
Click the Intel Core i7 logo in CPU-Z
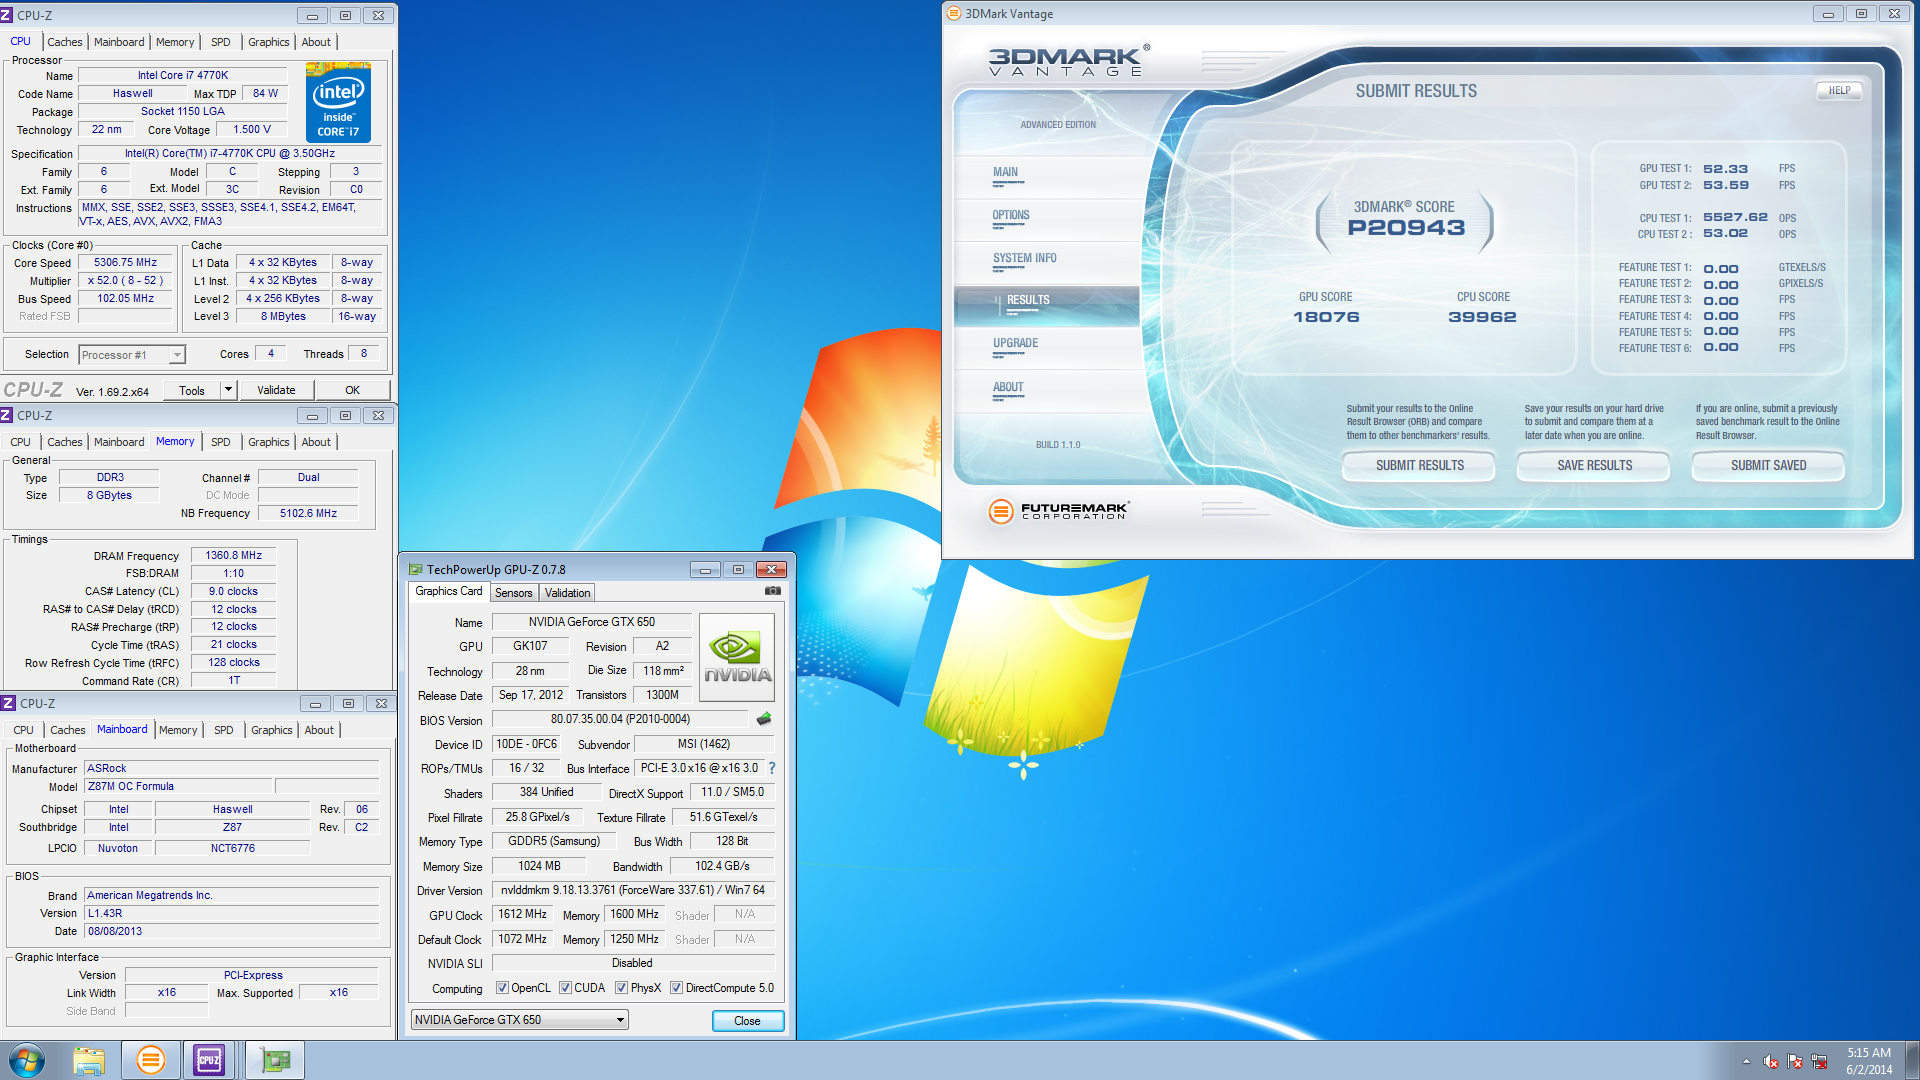(338, 102)
